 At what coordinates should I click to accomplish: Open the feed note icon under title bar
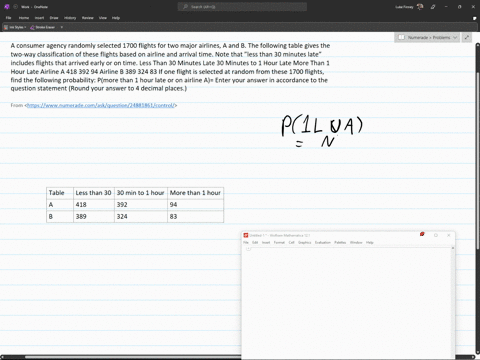475,18
